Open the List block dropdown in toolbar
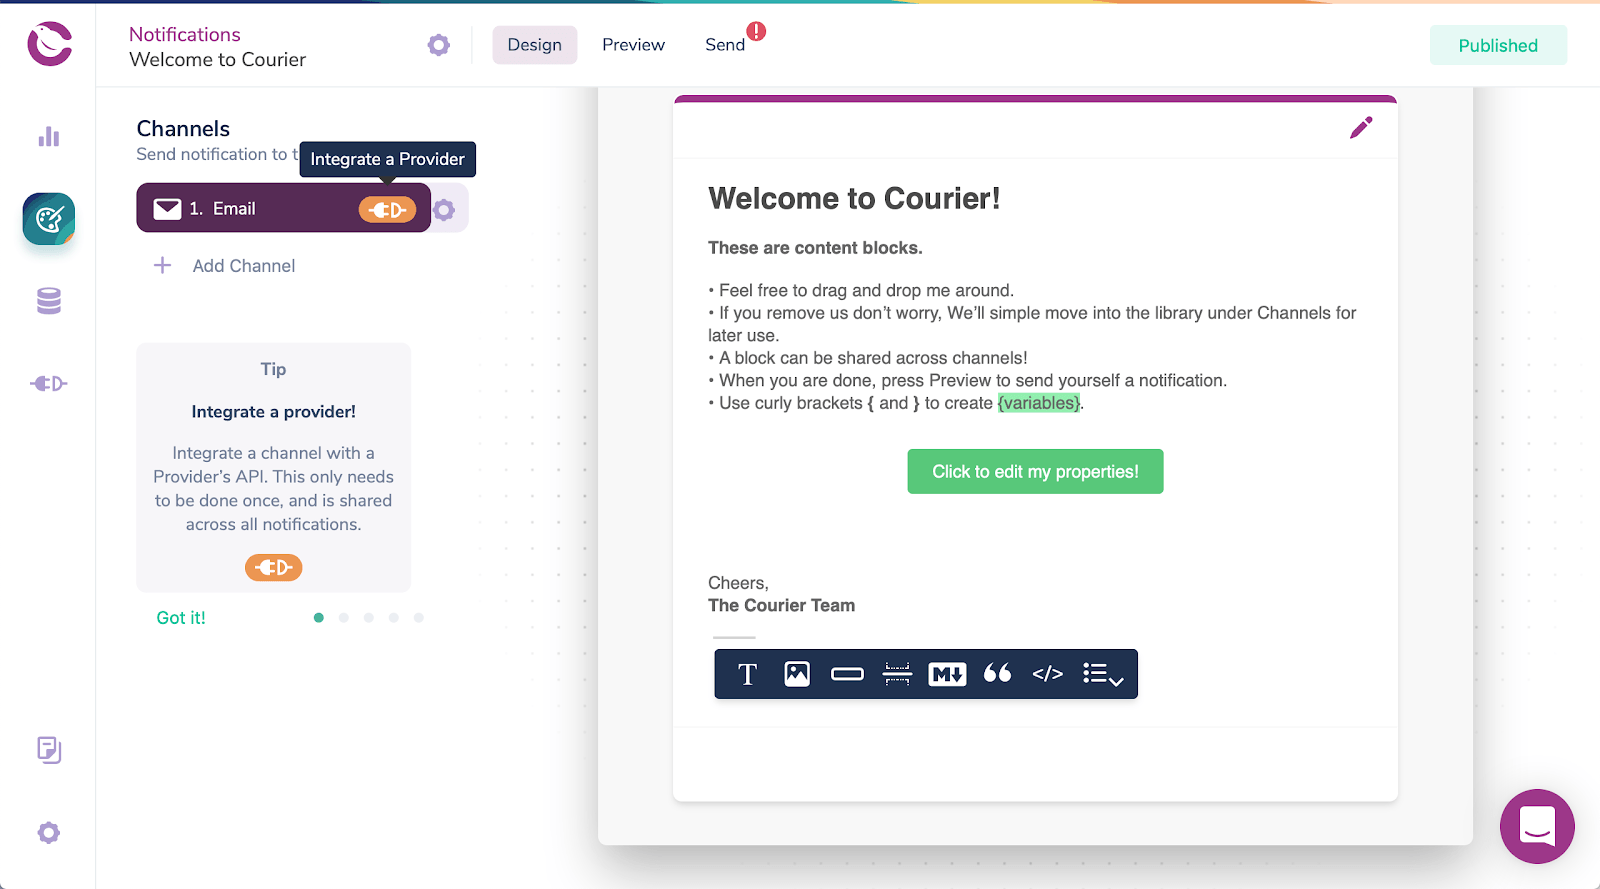This screenshot has height=889, width=1600. [1103, 675]
